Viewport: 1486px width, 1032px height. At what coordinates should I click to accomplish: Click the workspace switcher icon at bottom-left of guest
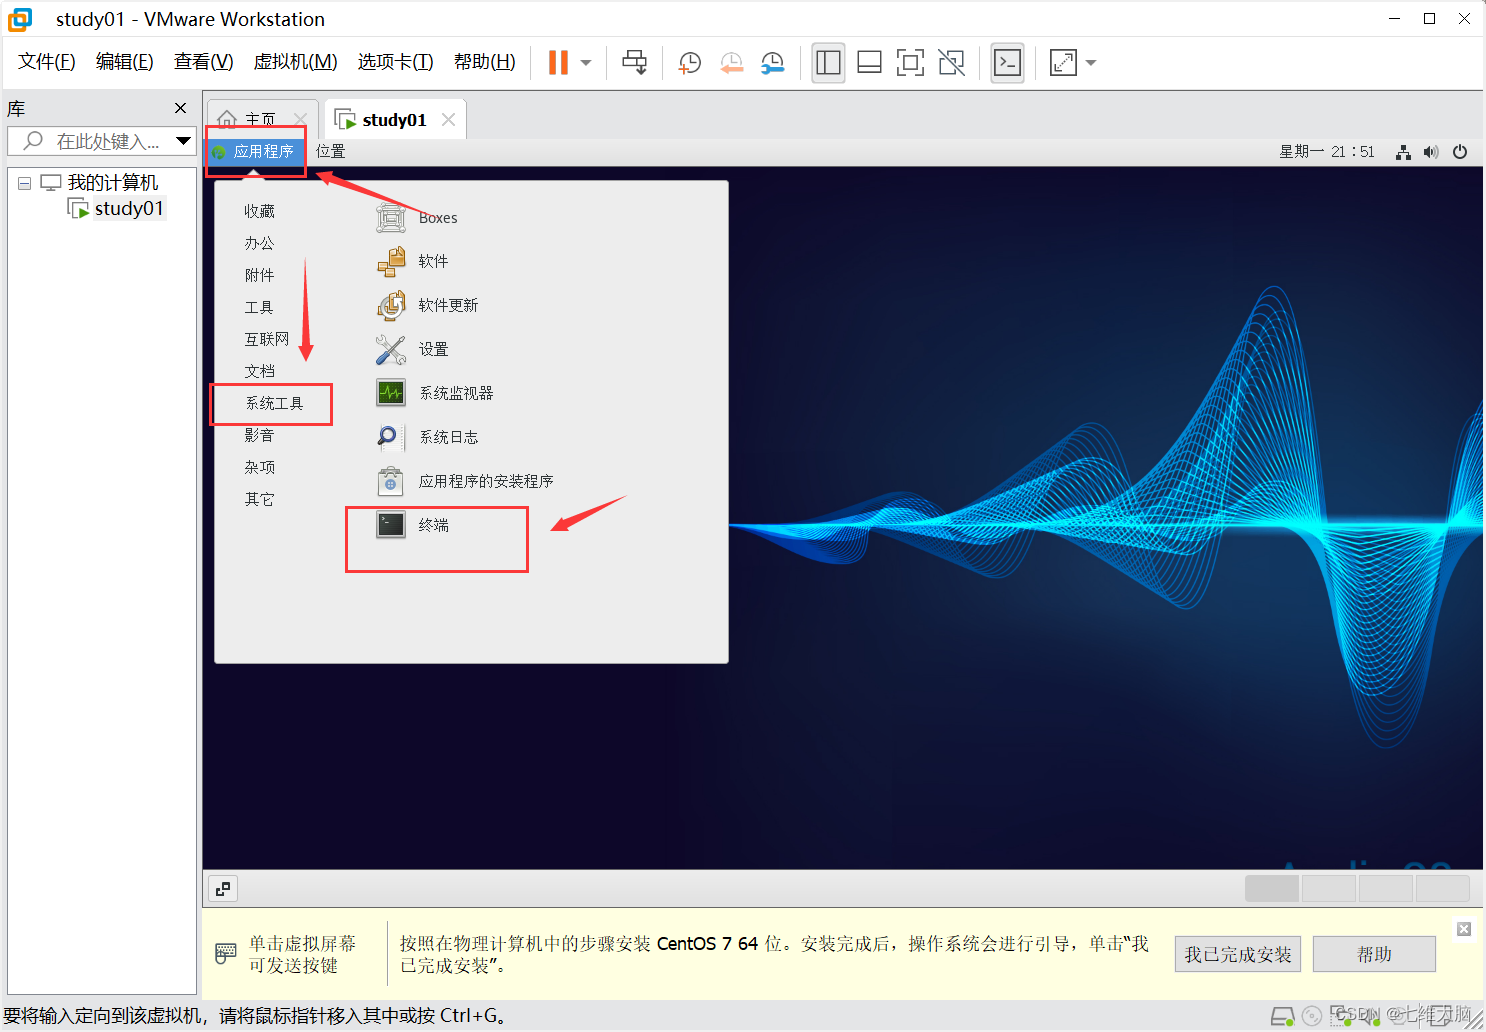point(223,888)
